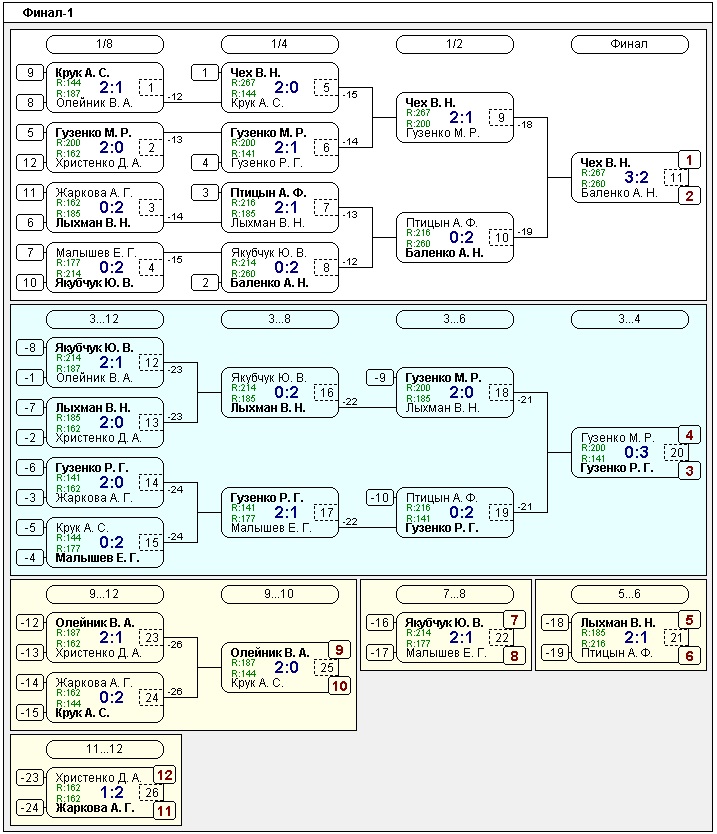Click Якубчук Ю. В. in match 4
Image resolution: width=717 pixels, height=834 pixels.
(94, 283)
